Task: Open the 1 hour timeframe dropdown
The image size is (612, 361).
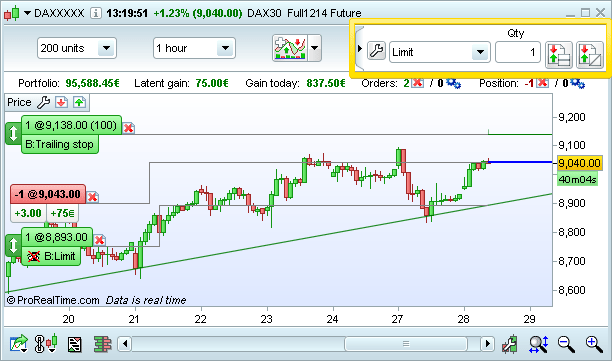Action: point(194,48)
